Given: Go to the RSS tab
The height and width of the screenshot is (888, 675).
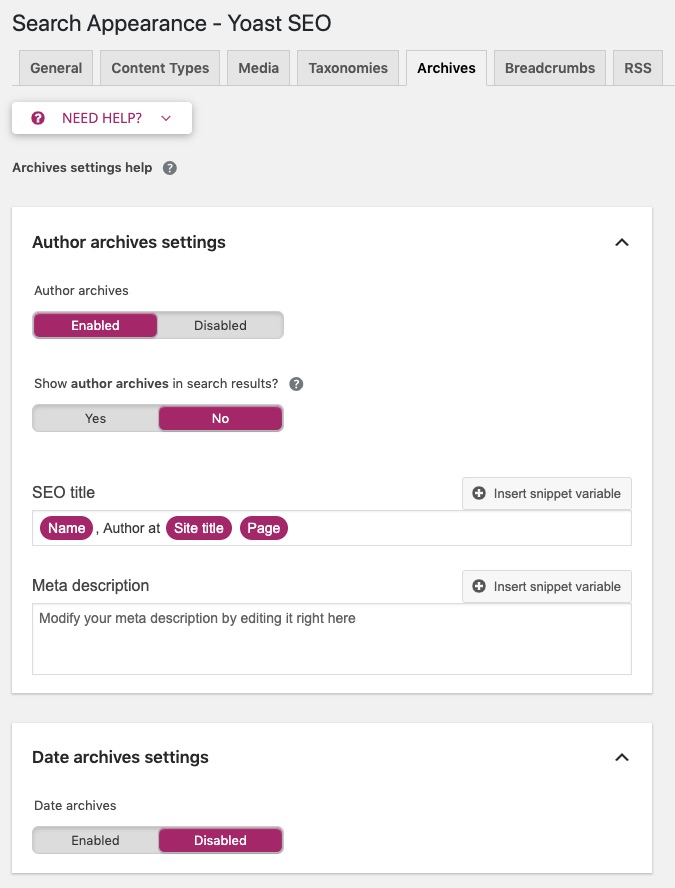Looking at the screenshot, I should pos(638,68).
